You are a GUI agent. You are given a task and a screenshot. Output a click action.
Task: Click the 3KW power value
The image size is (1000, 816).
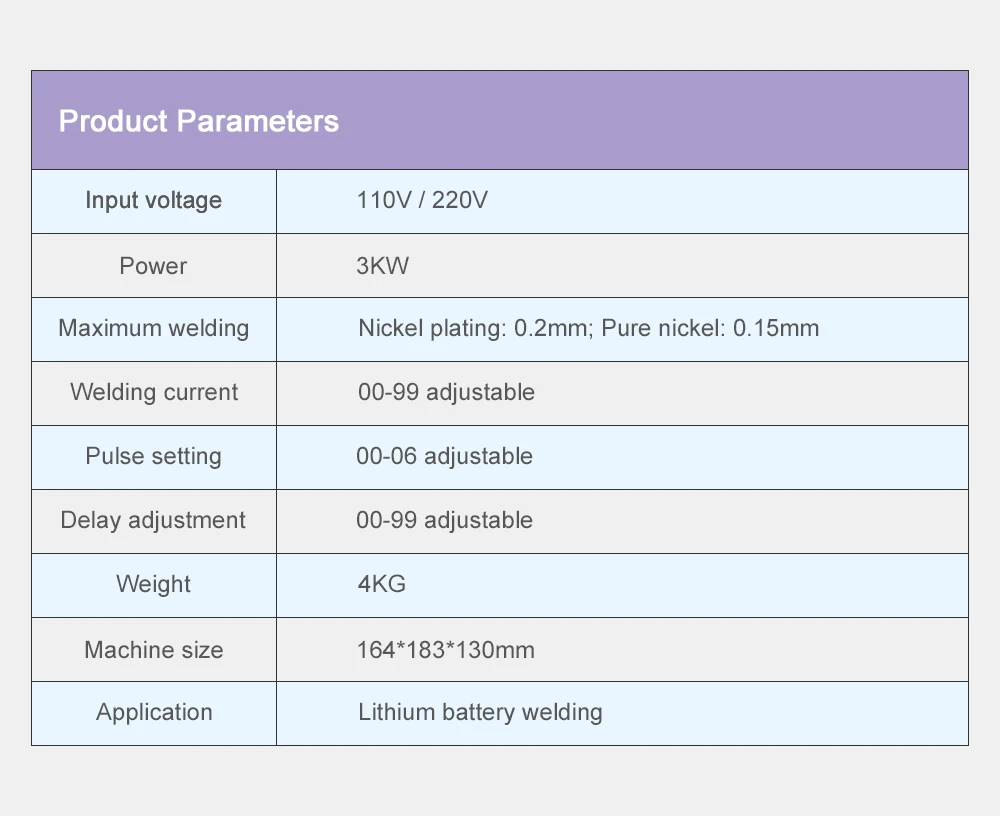click(x=382, y=266)
